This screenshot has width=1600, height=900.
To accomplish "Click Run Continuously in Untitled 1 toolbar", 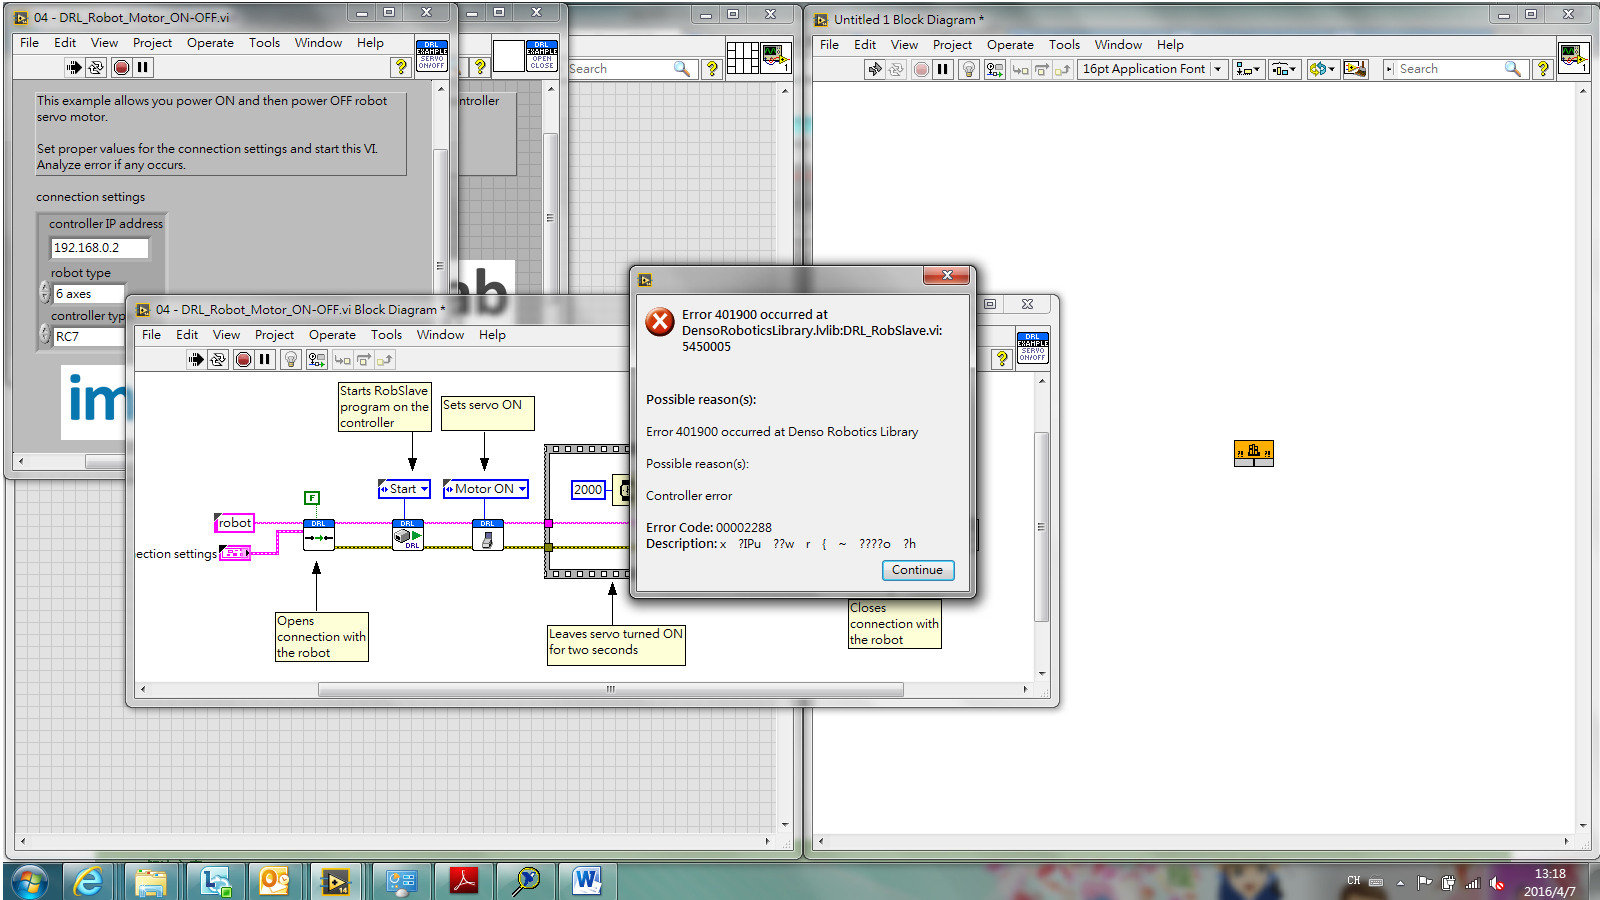I will coord(896,69).
